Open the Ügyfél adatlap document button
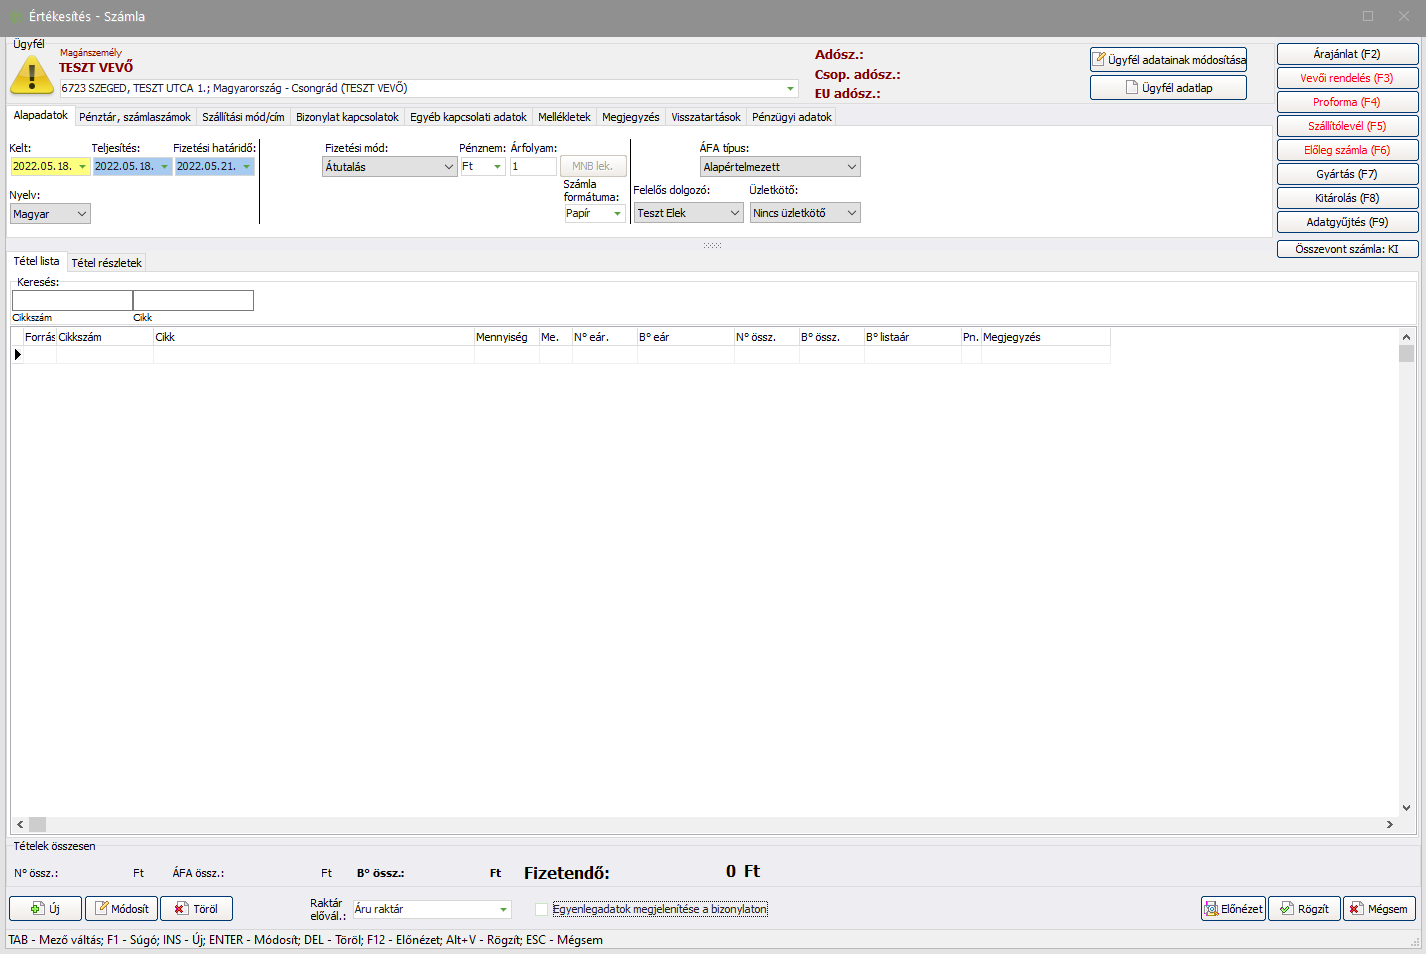 click(x=1167, y=88)
